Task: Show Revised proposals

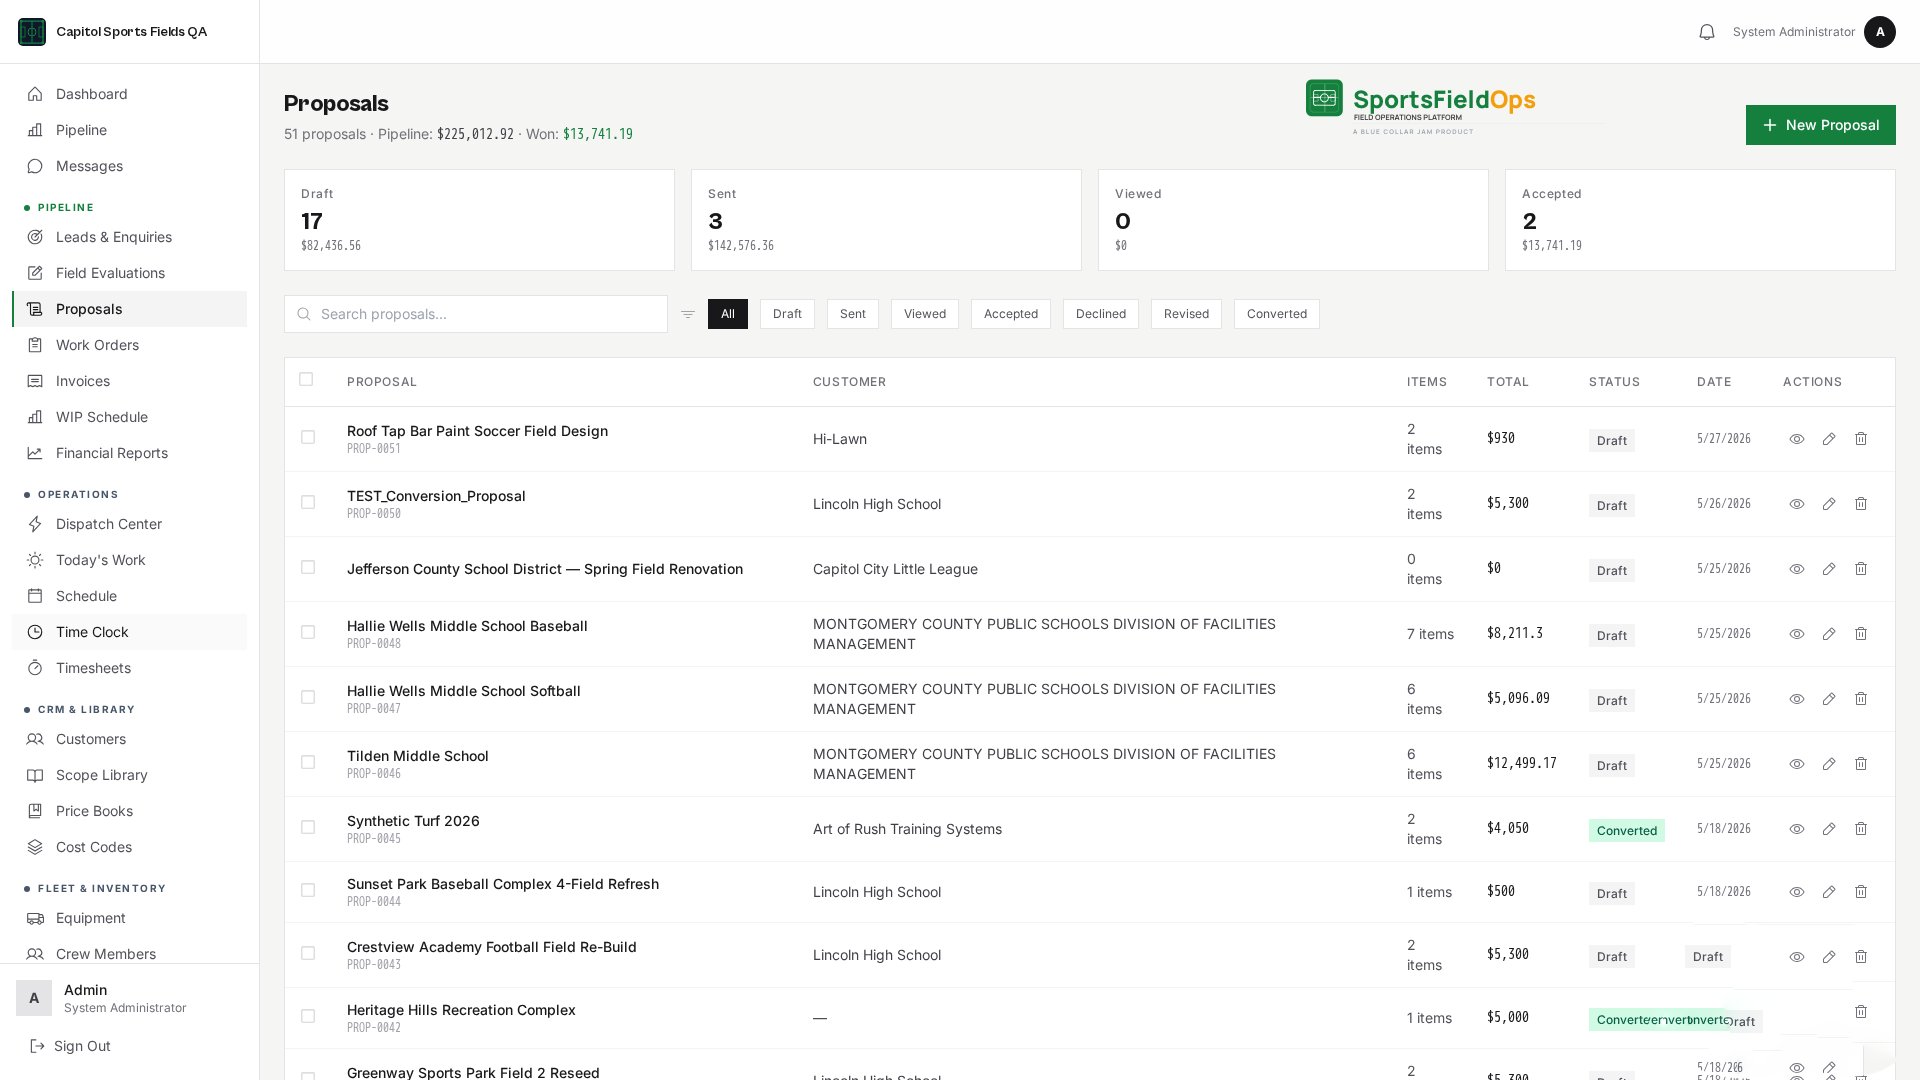Action: pos(1186,314)
